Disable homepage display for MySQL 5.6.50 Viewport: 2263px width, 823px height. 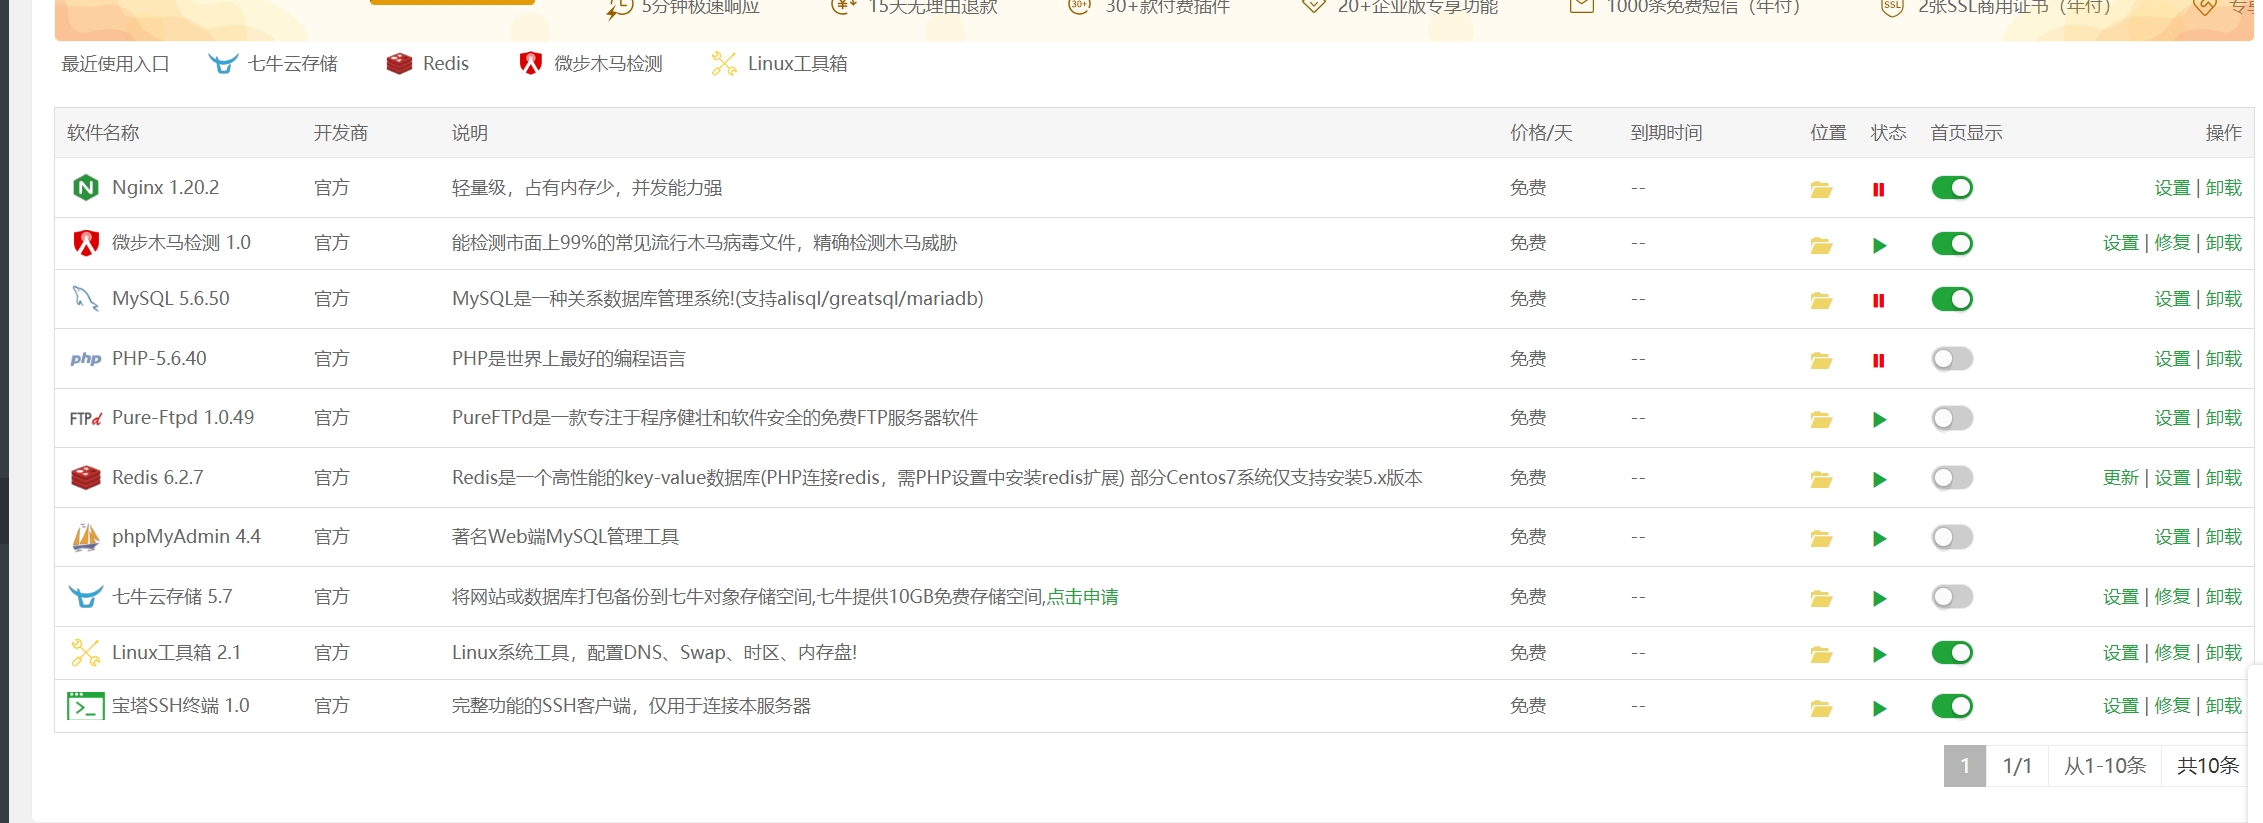click(x=1952, y=299)
